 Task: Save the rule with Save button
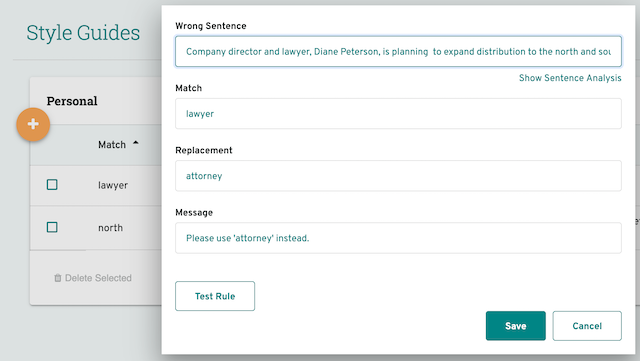point(516,326)
